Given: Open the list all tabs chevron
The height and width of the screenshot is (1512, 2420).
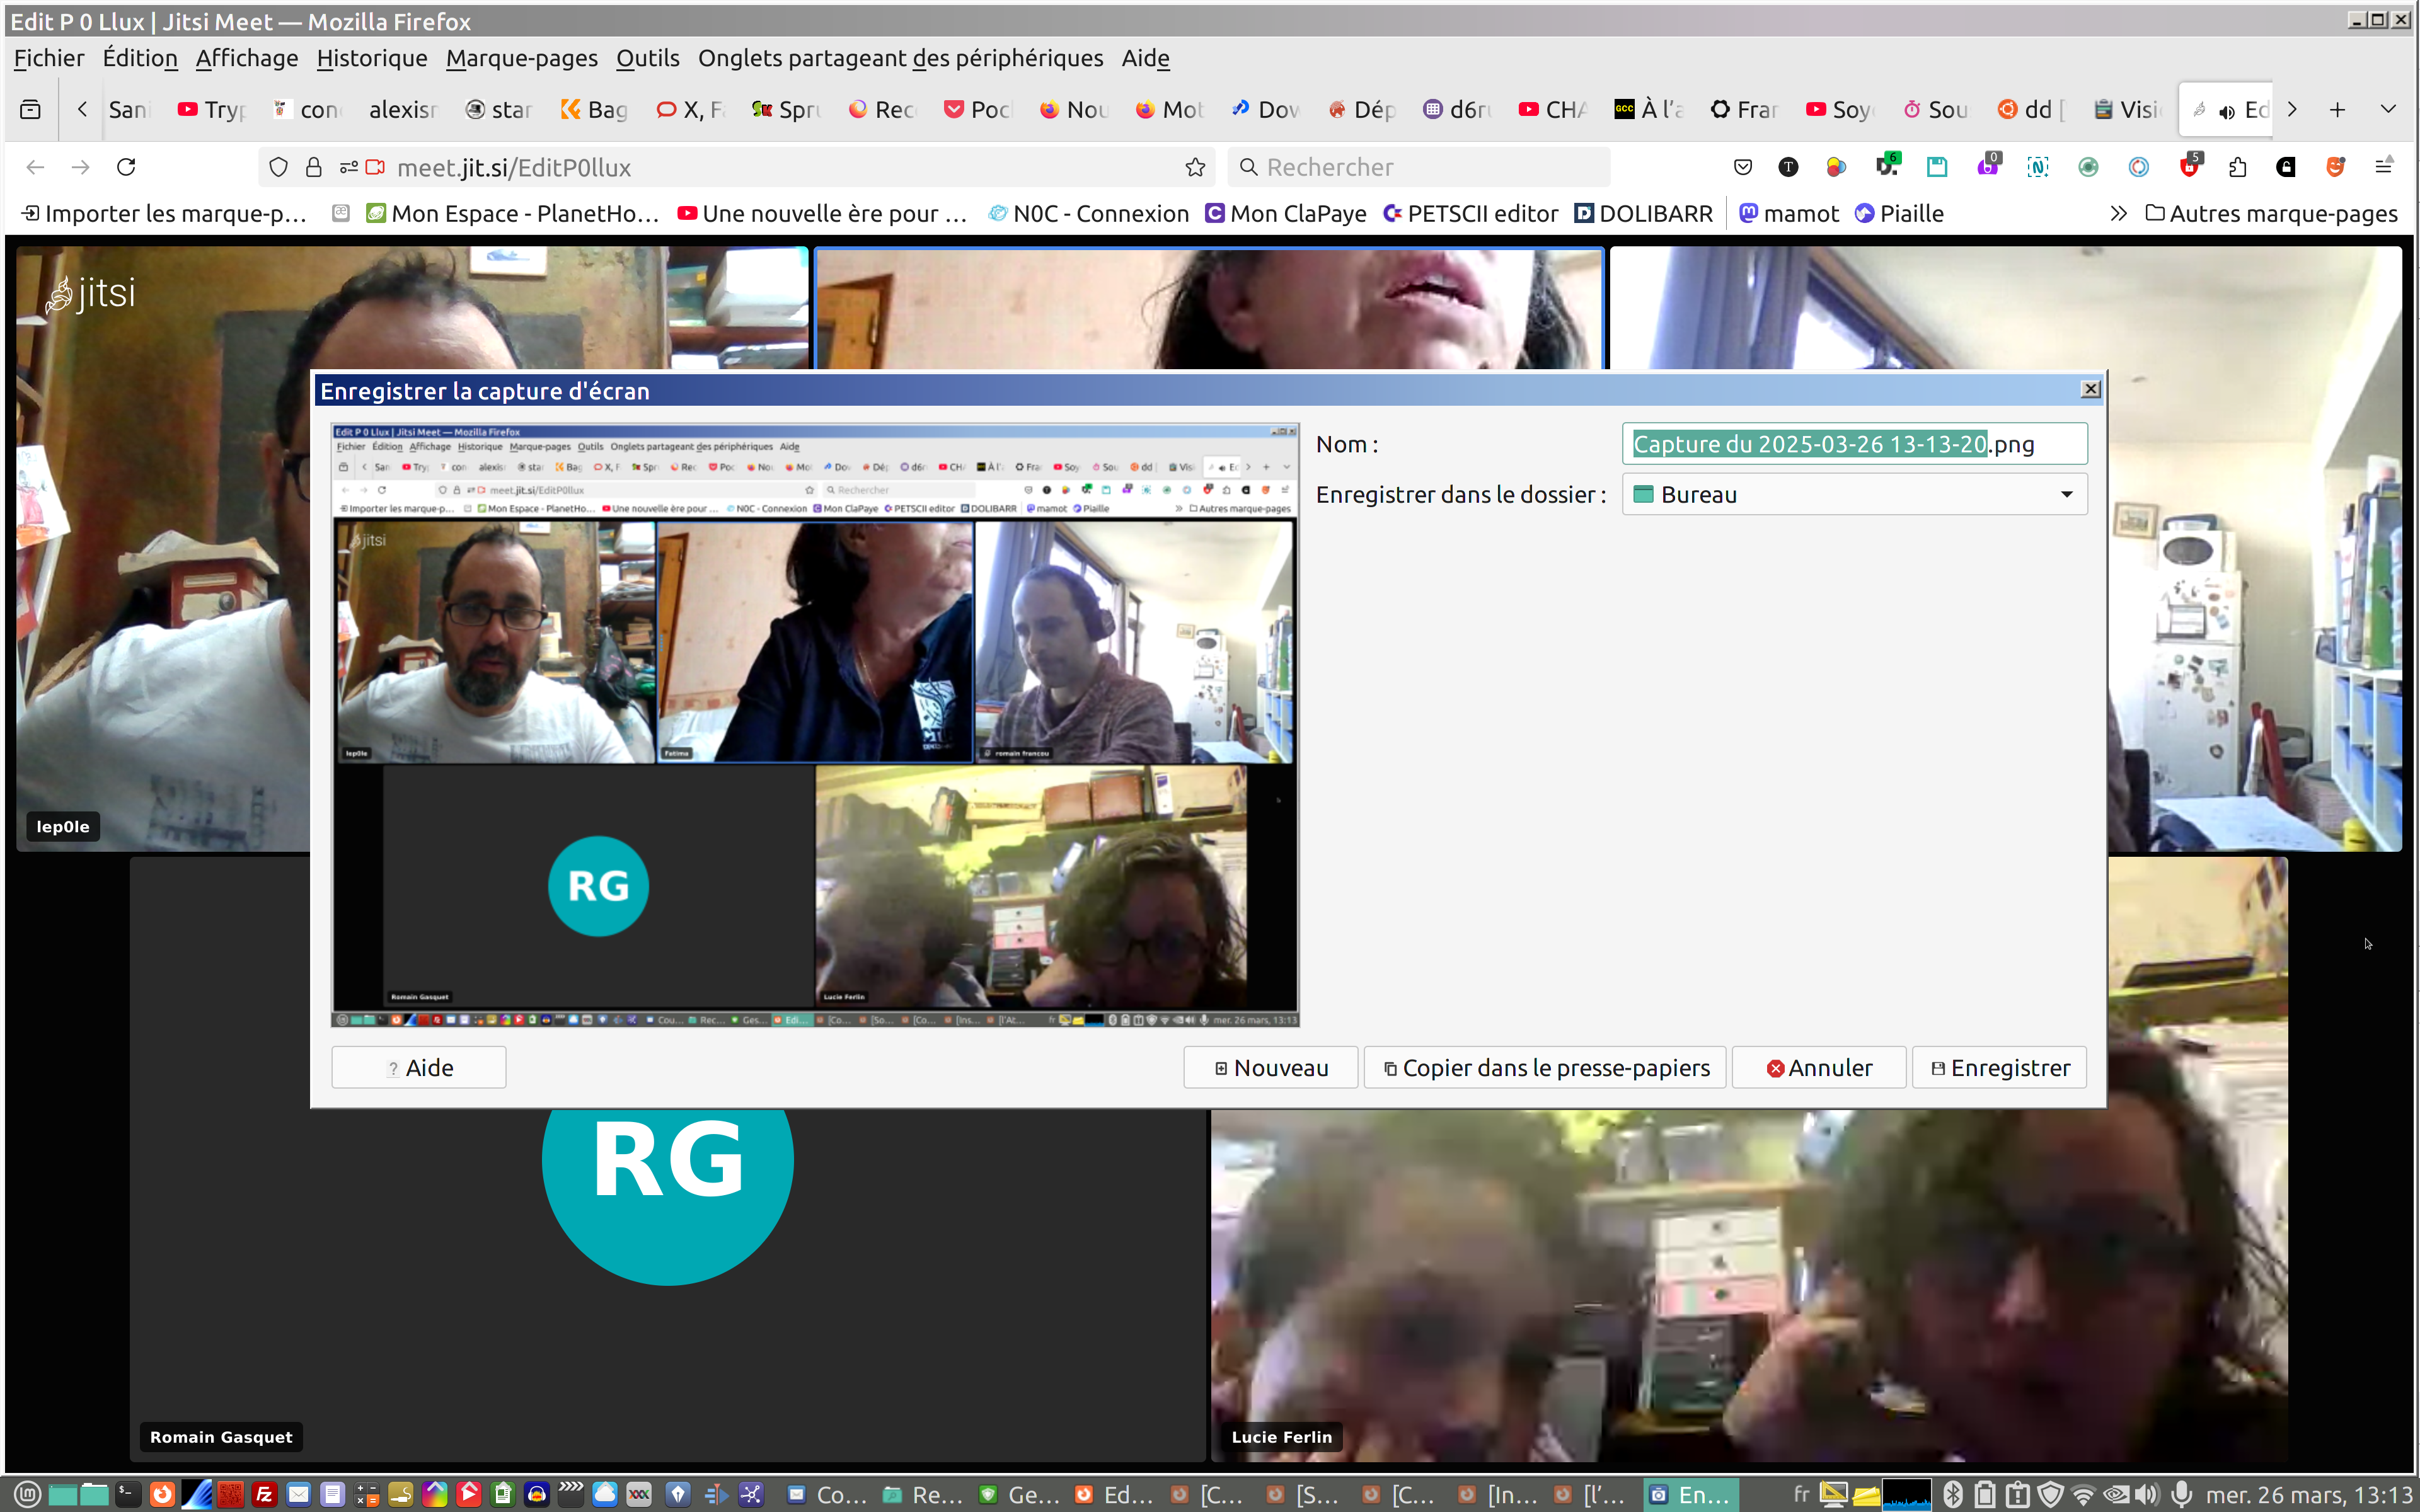Looking at the screenshot, I should (2388, 109).
